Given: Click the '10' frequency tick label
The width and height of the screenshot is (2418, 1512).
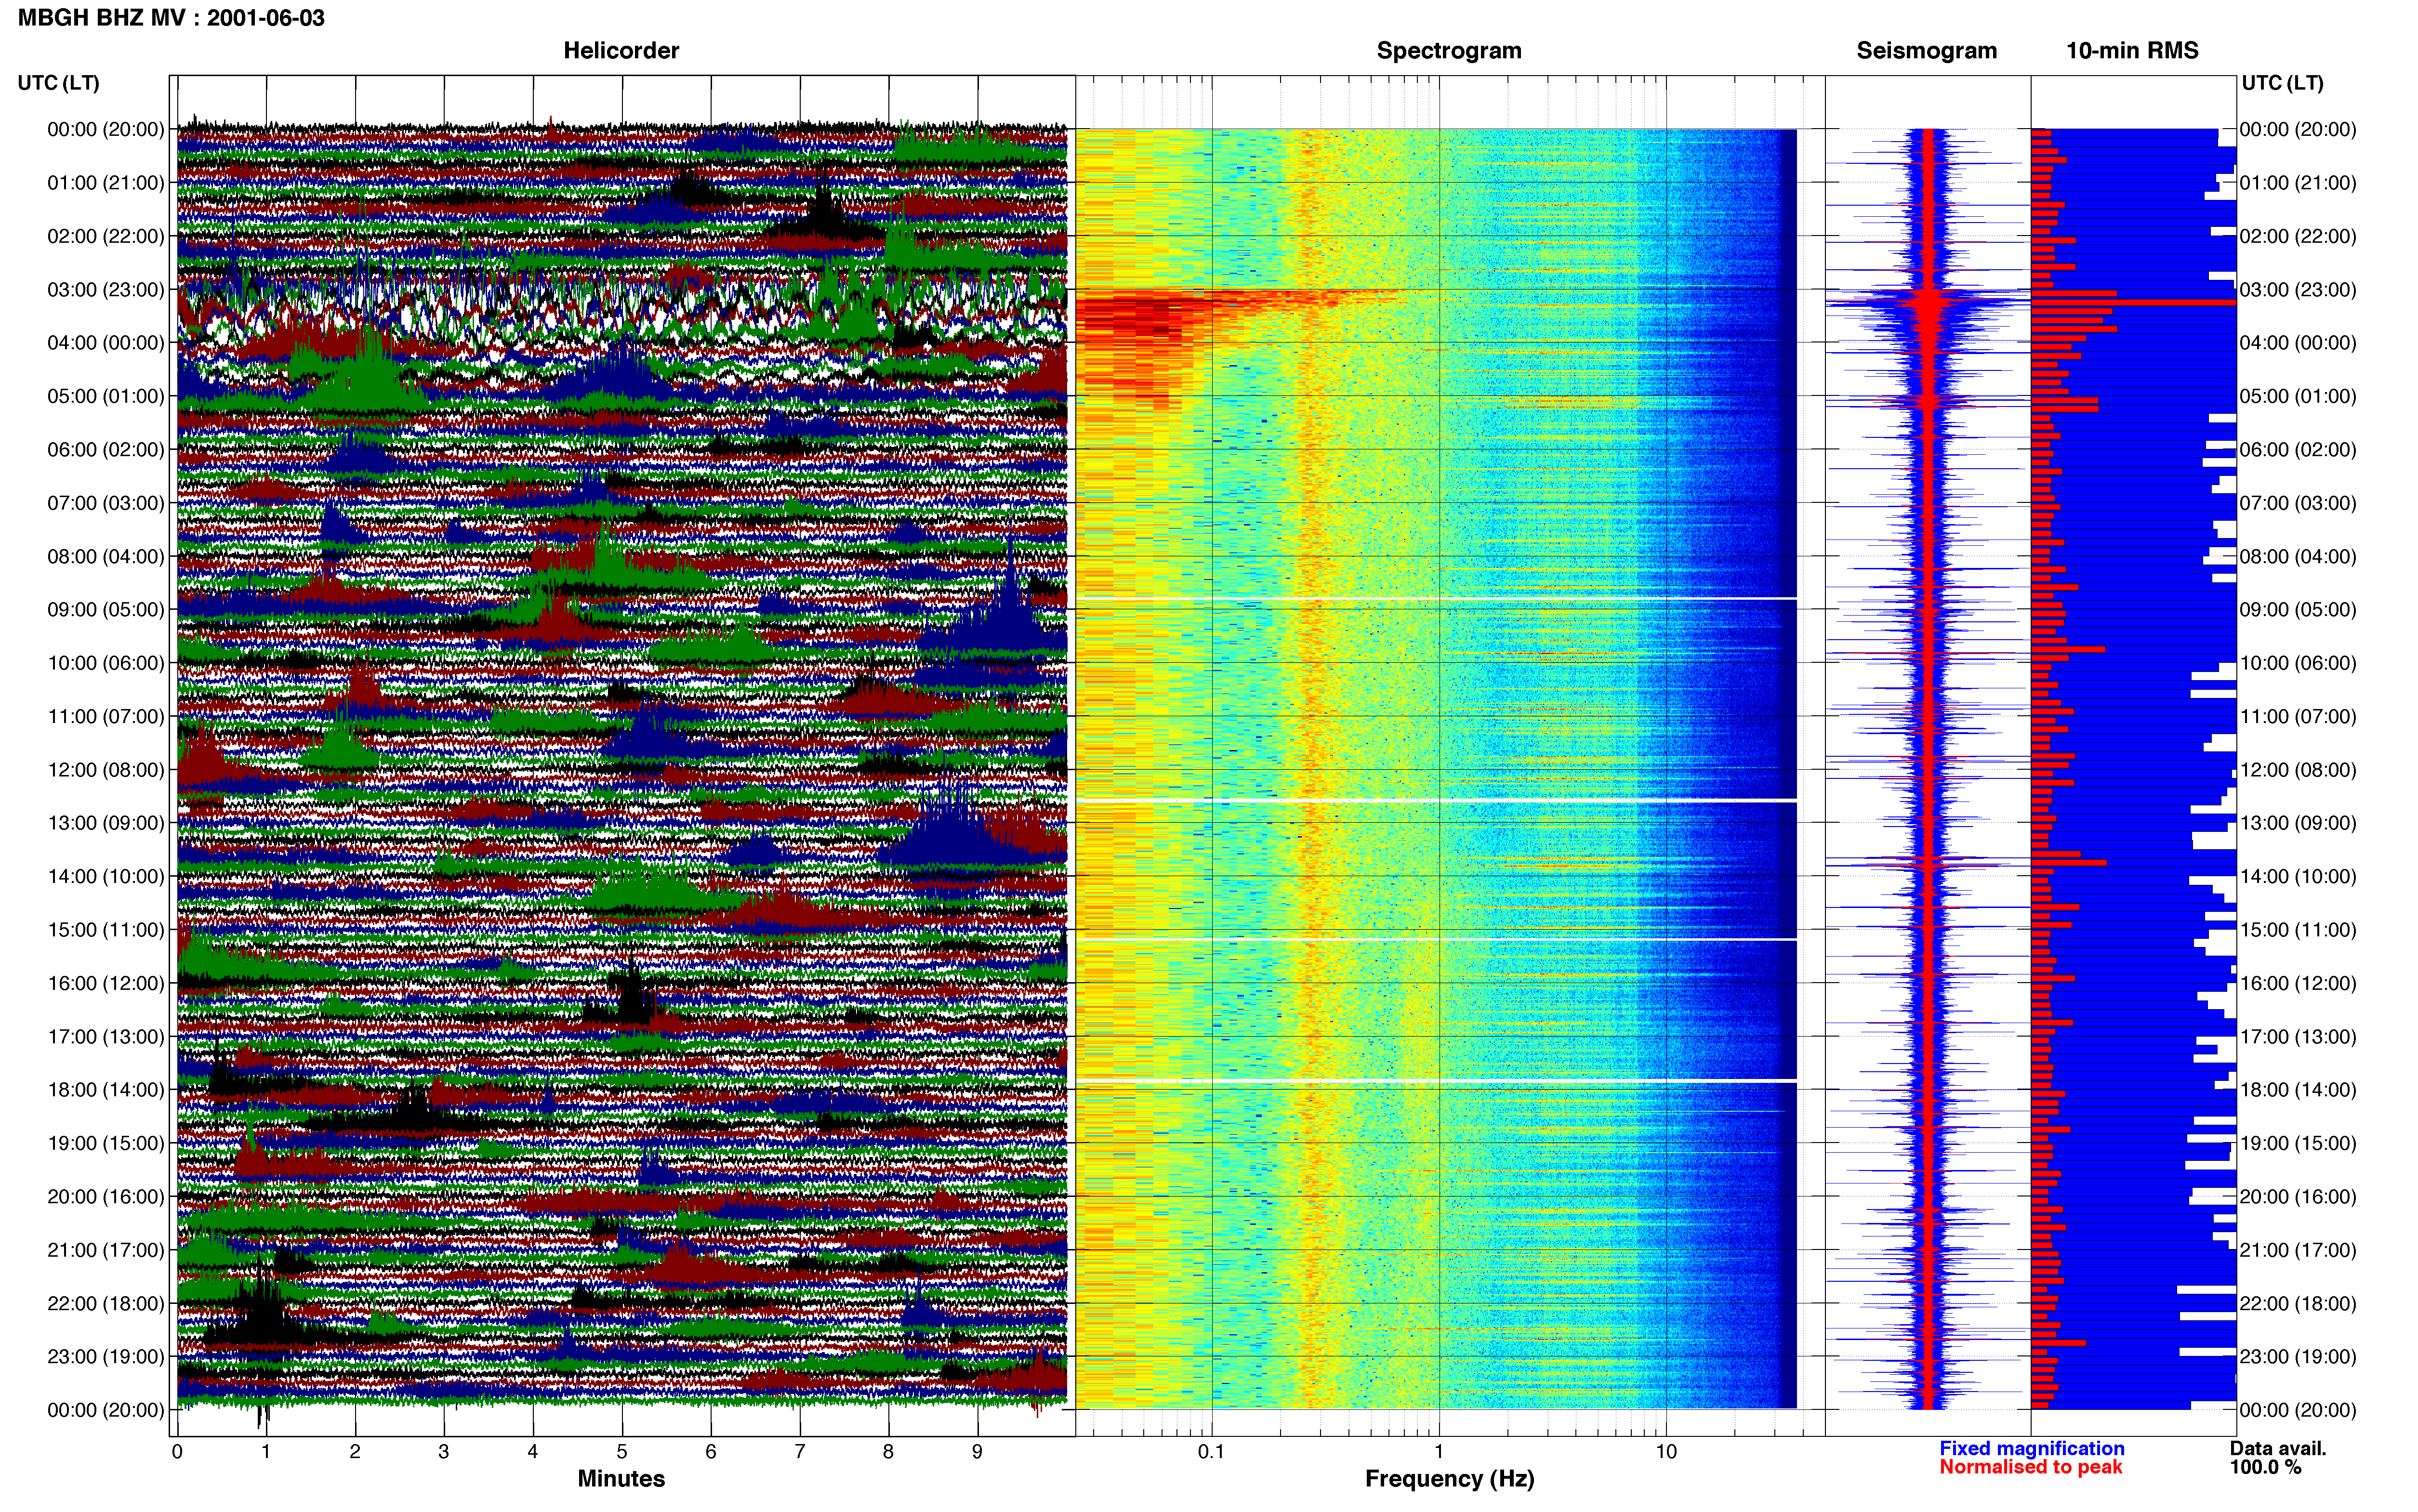Looking at the screenshot, I should coord(1665,1451).
